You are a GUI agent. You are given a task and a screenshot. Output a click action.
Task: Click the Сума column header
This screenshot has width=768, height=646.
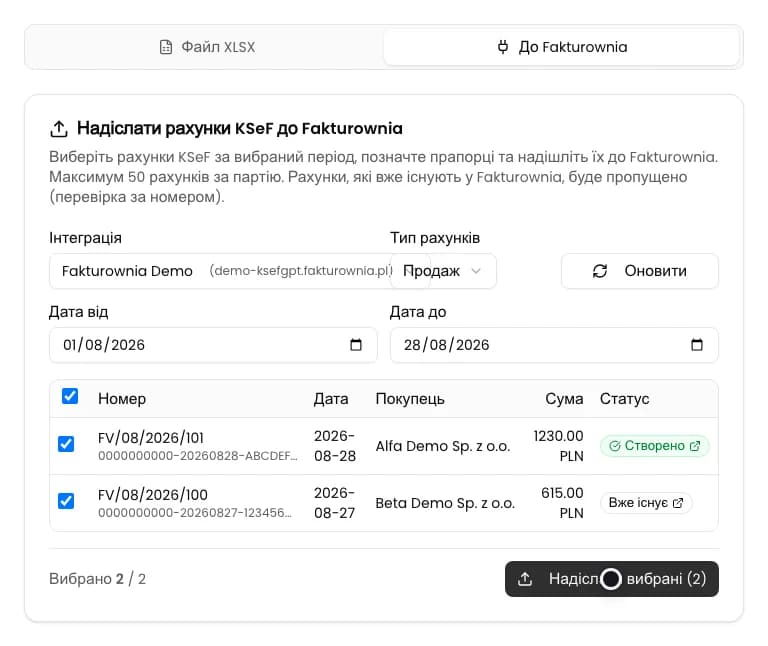pos(564,399)
